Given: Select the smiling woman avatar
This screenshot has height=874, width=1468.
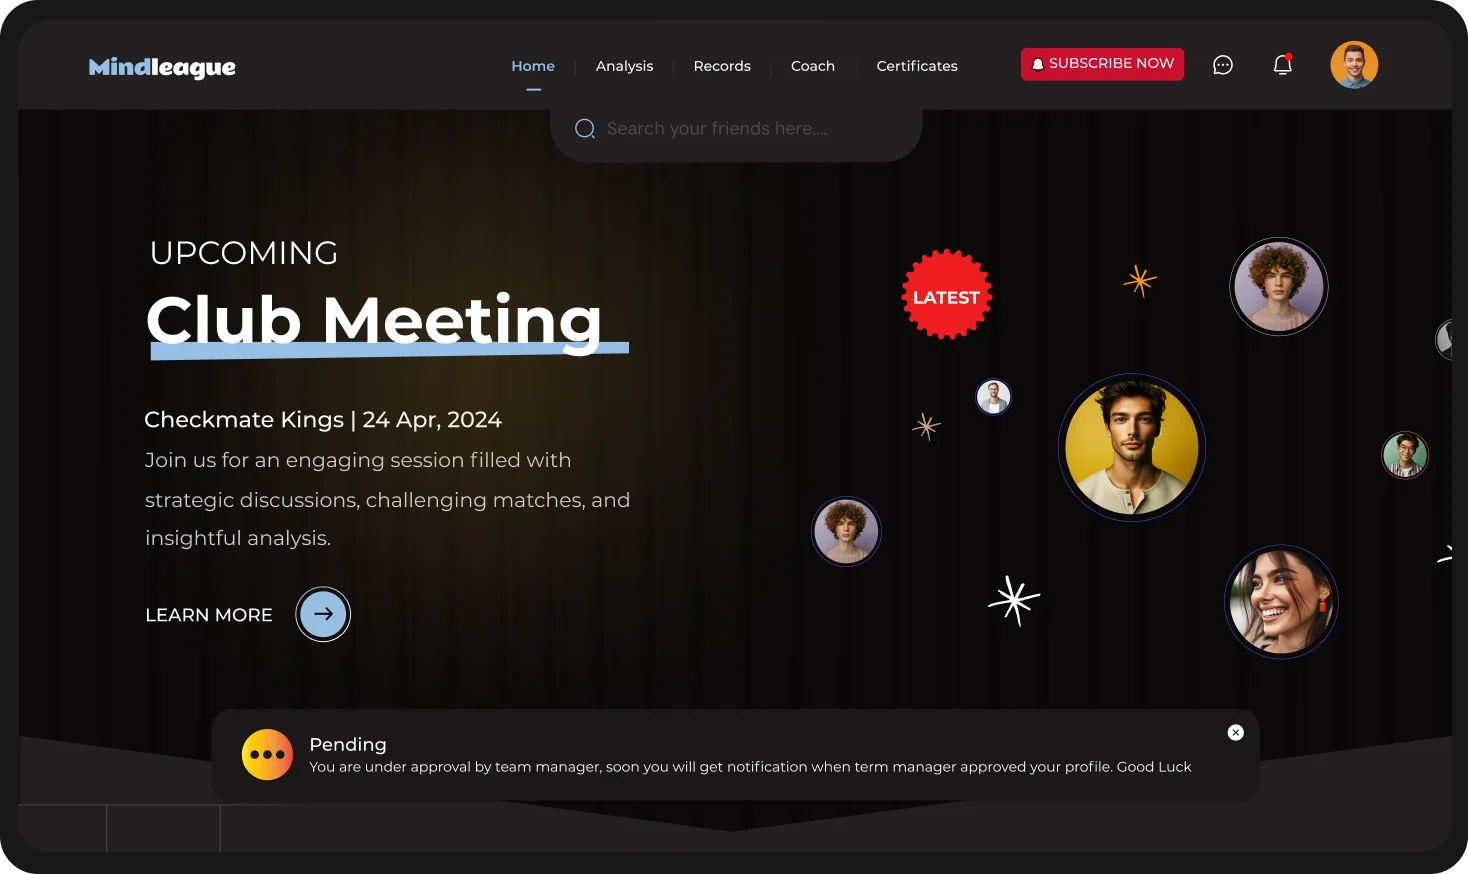Looking at the screenshot, I should pos(1281,601).
